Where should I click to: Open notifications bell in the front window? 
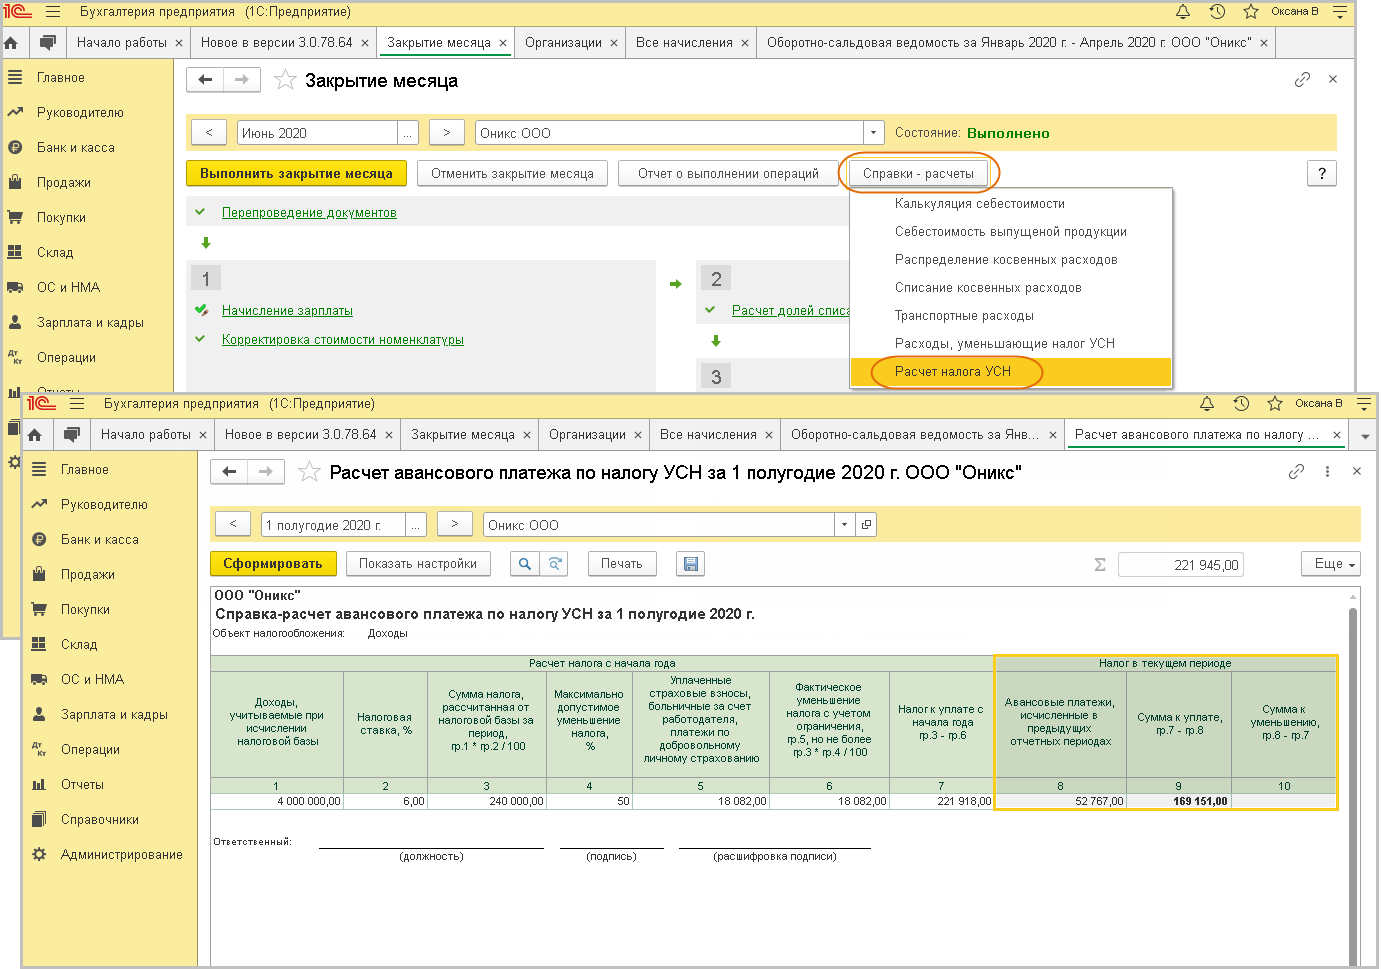click(1207, 404)
